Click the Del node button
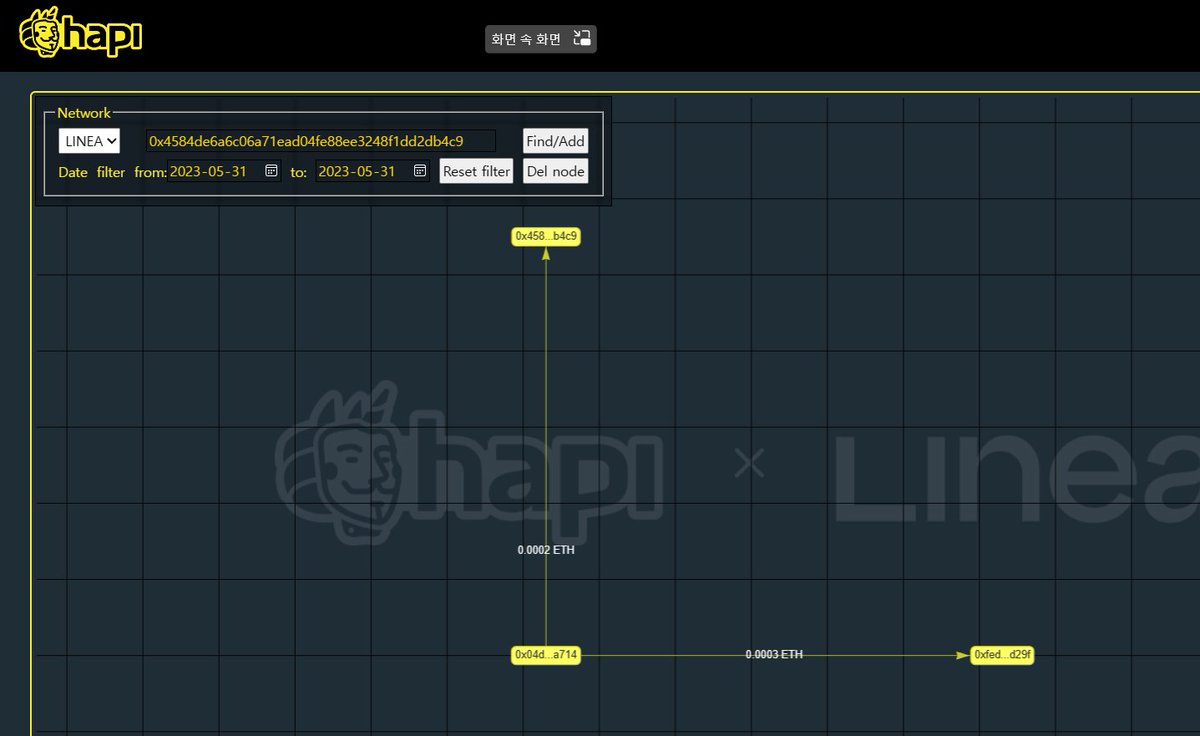Screen dimensions: 1200x736 555,171
